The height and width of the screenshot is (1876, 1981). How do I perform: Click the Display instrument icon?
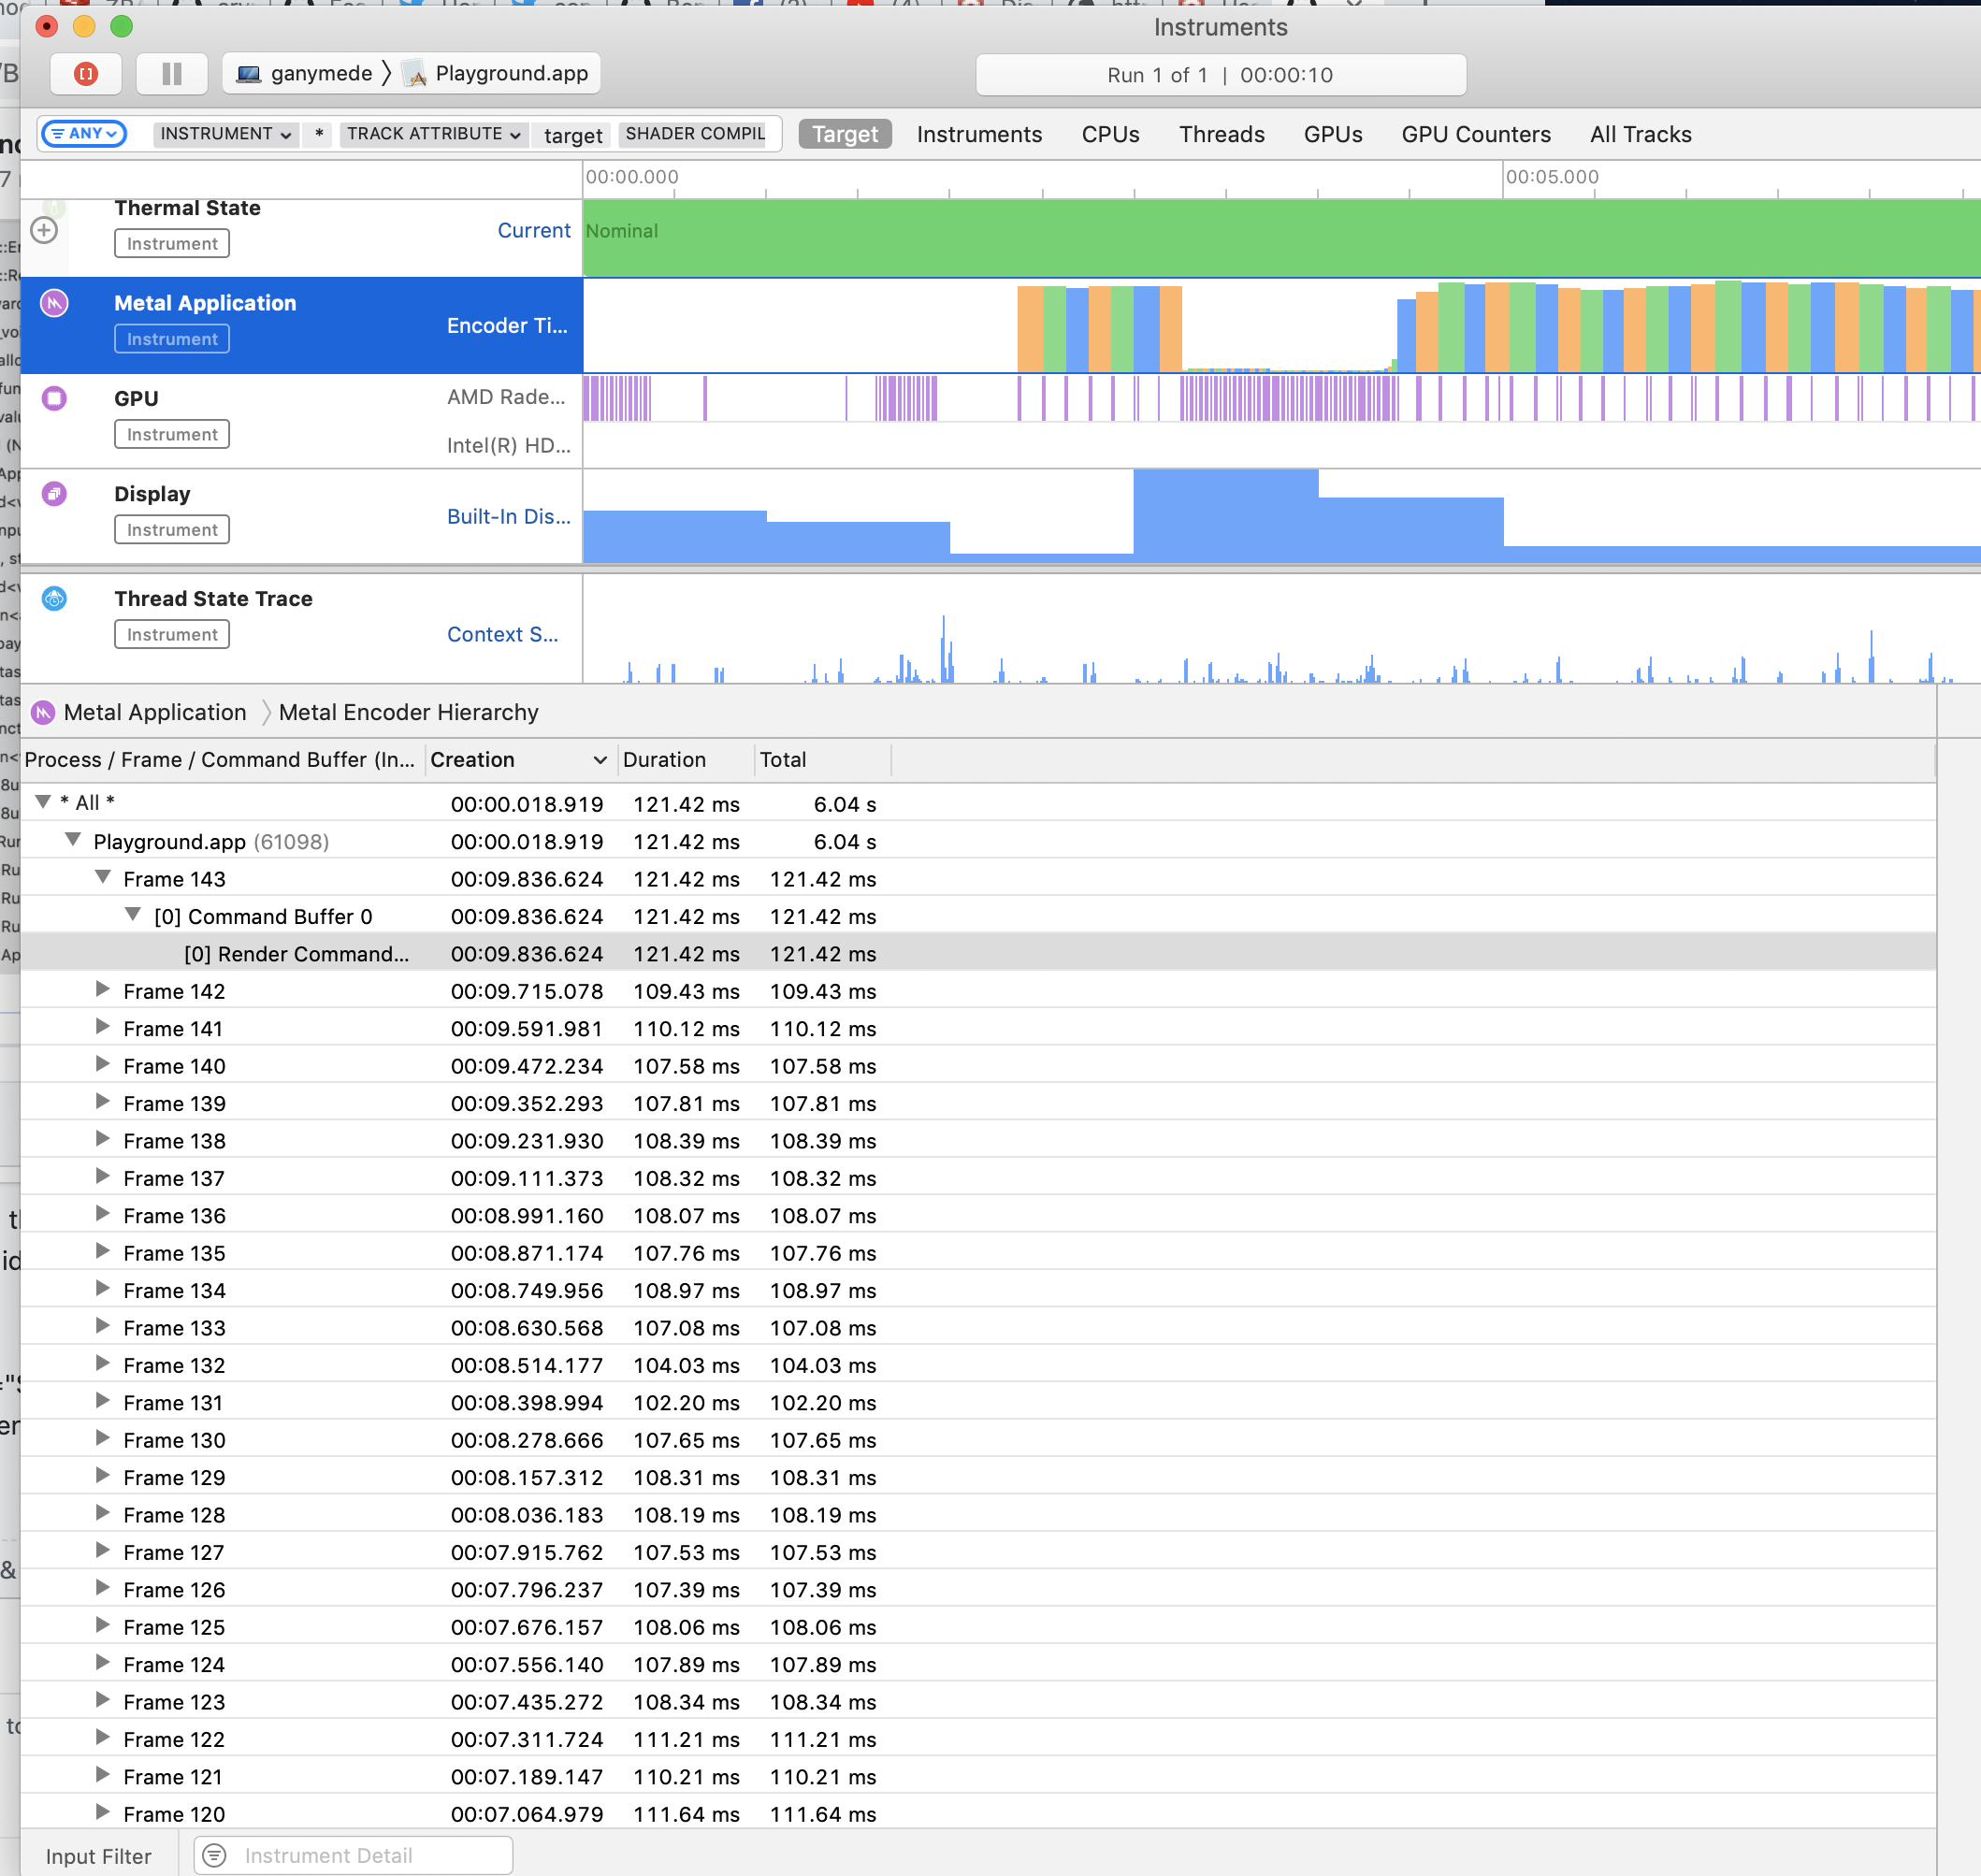pos(55,494)
